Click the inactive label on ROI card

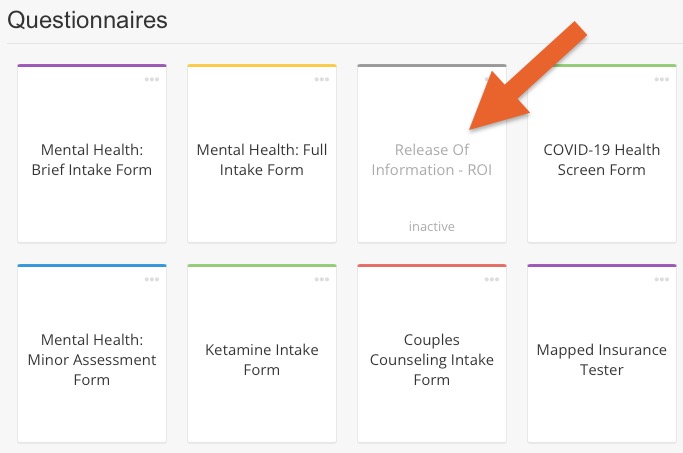click(x=432, y=226)
